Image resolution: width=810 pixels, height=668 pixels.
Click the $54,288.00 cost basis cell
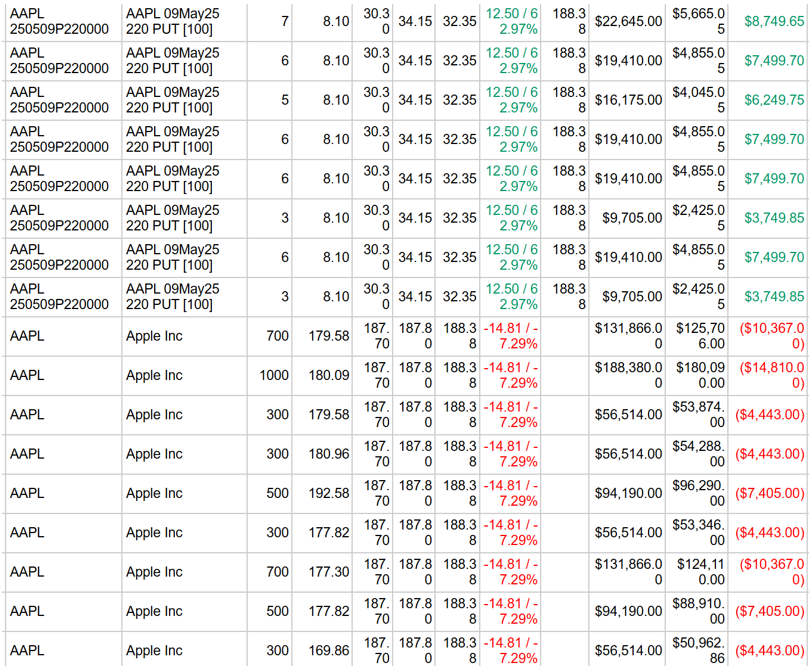pos(698,454)
